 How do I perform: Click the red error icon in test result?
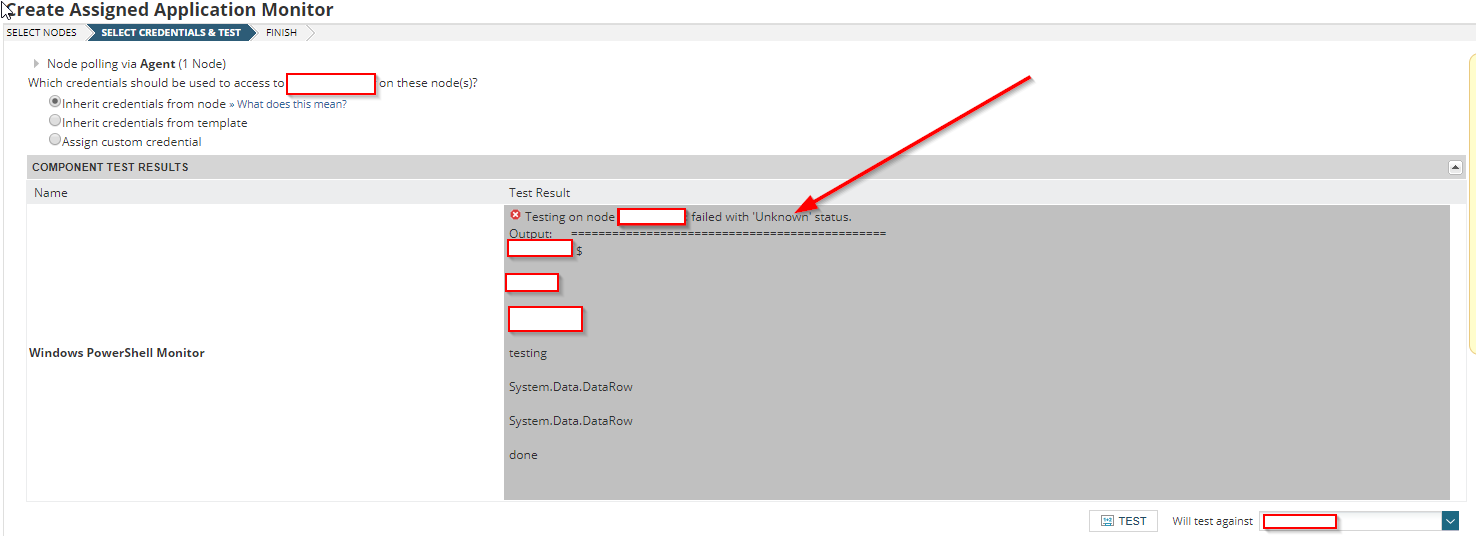[x=515, y=215]
